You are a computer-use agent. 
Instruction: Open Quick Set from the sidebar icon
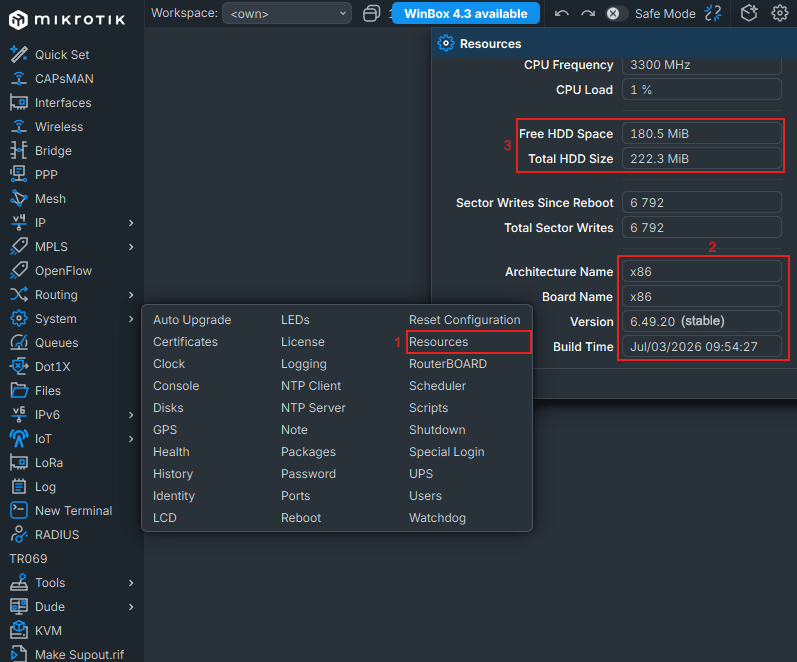pyautogui.click(x=19, y=54)
